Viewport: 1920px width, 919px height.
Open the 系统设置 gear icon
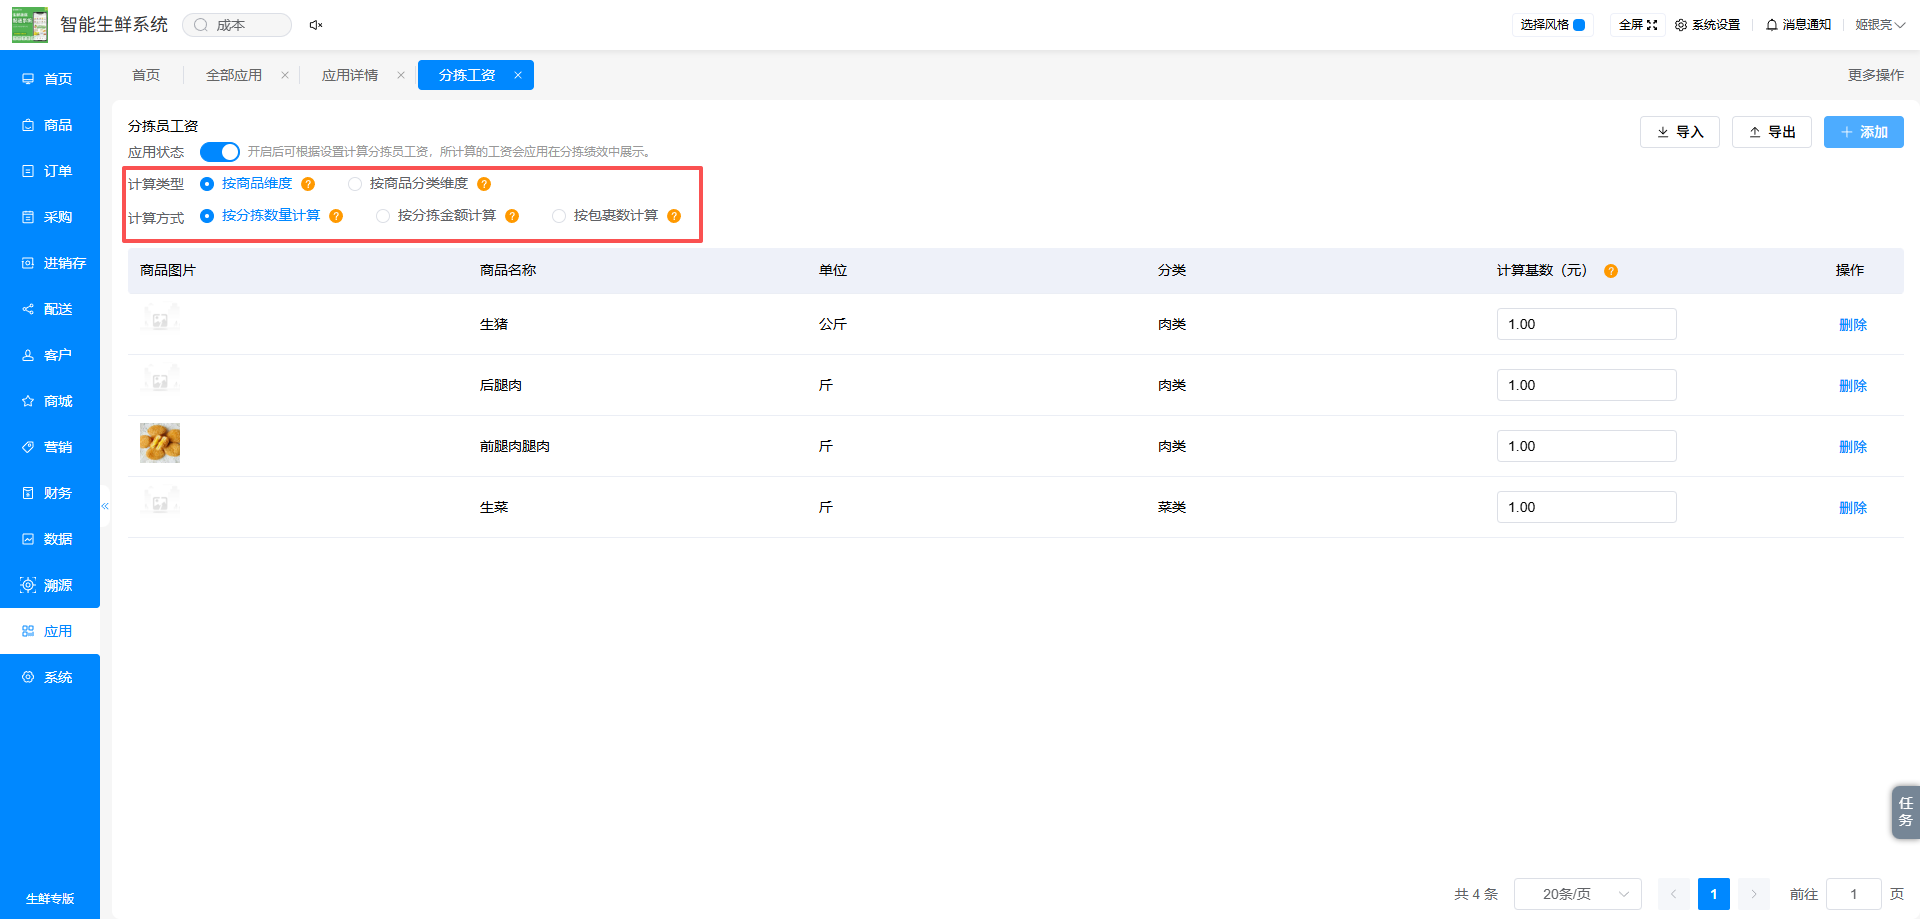coord(1681,25)
